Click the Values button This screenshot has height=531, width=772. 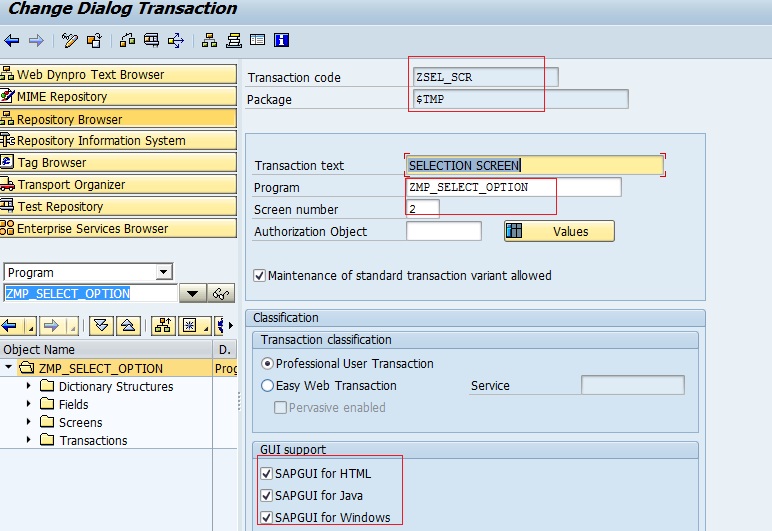(x=559, y=231)
